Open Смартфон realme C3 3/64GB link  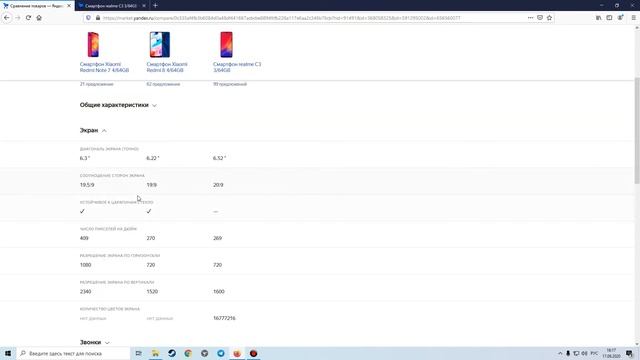237,67
